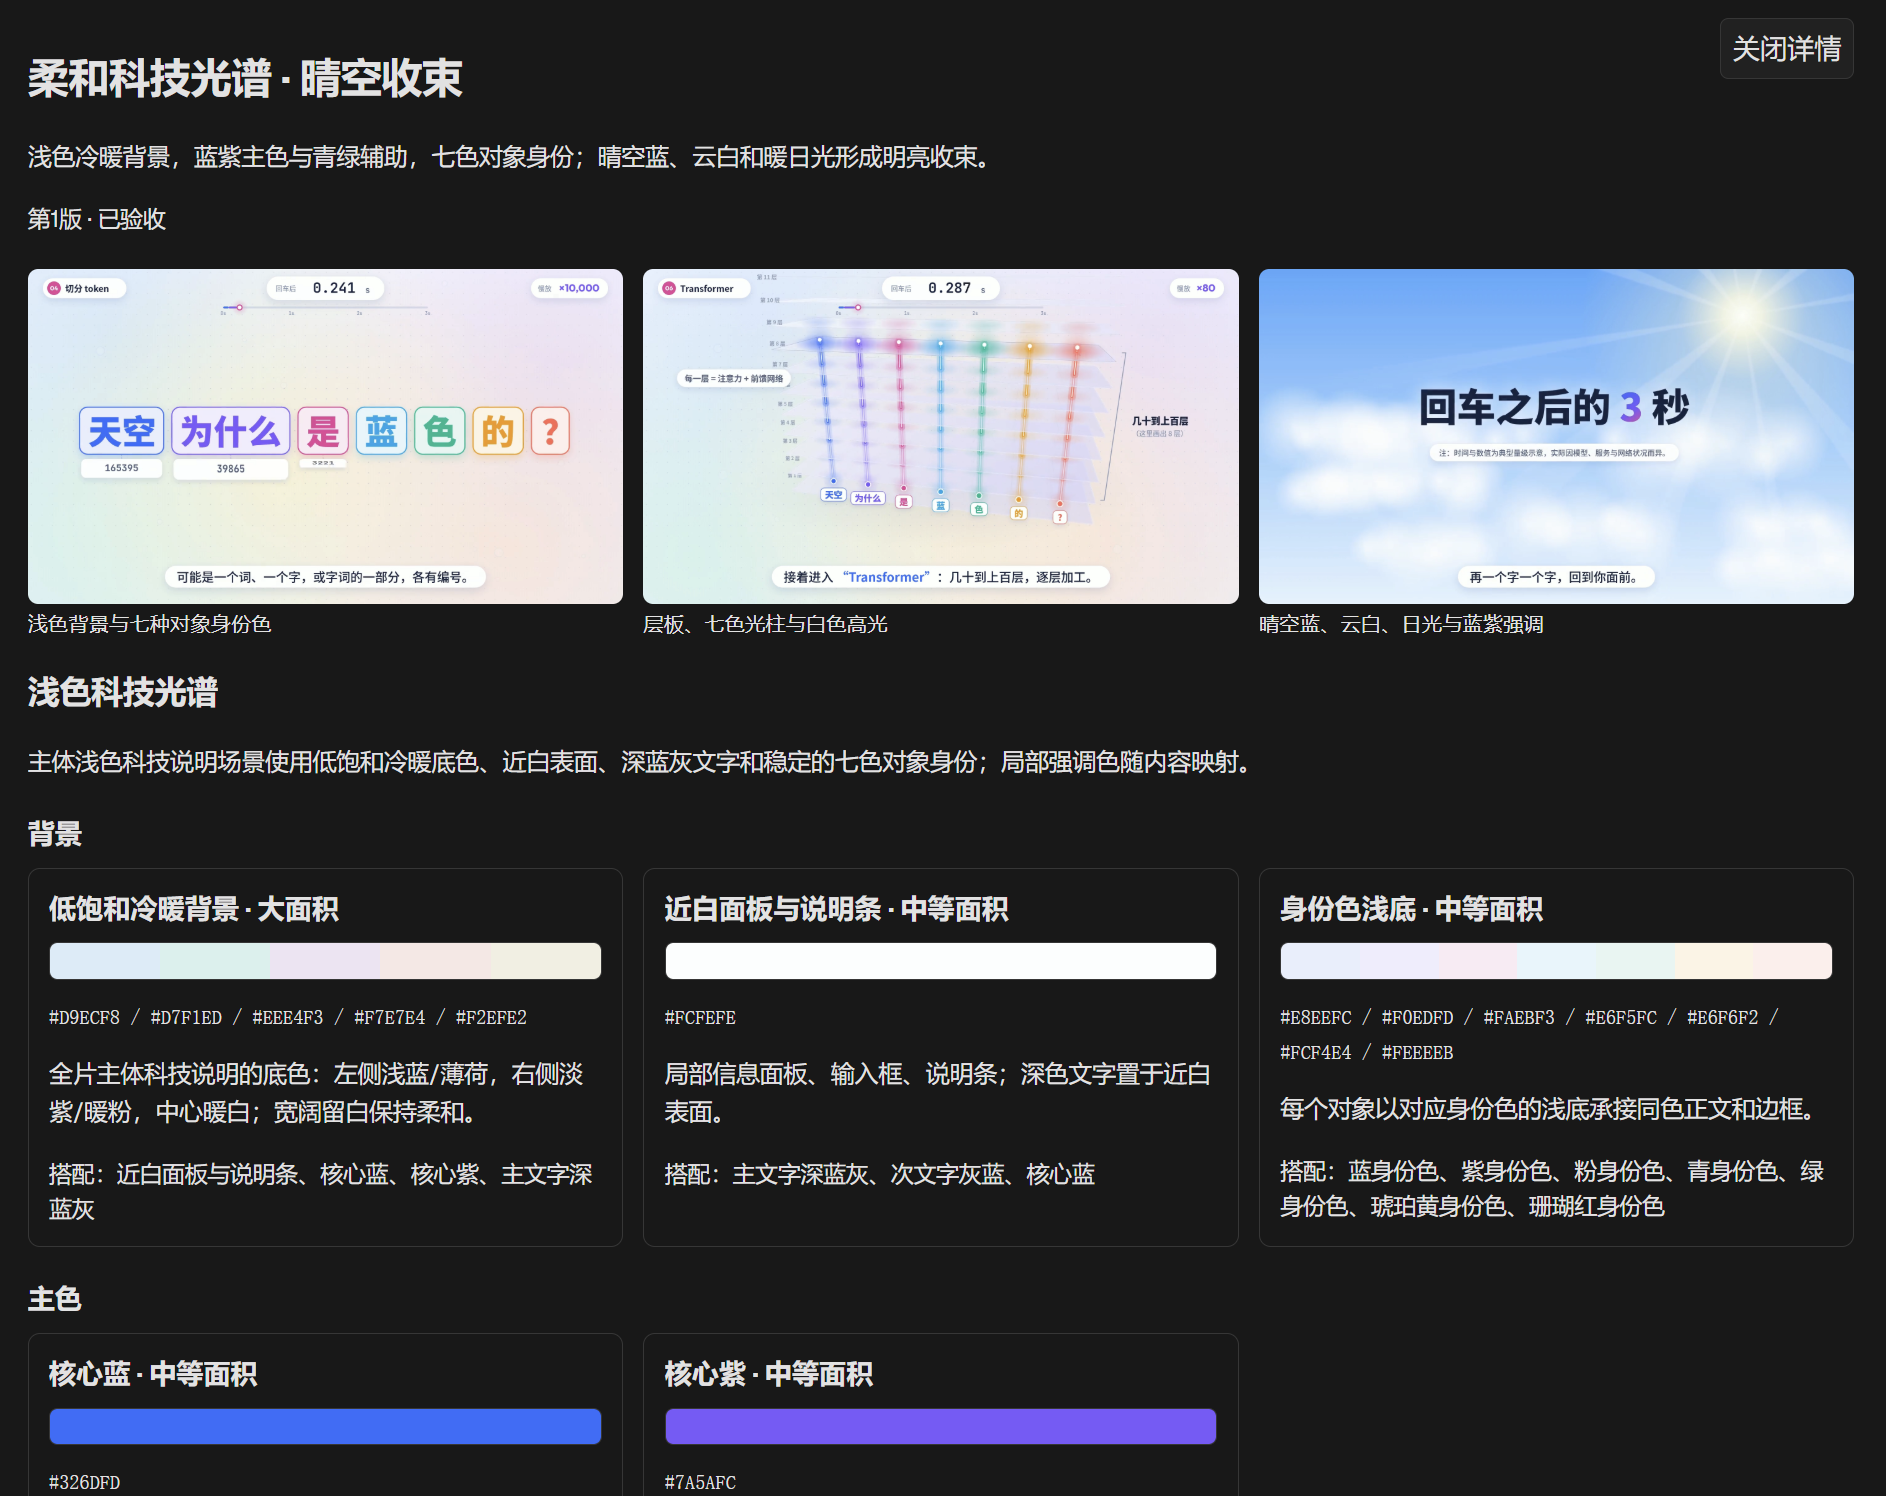Click the card title 核心紫 · 中等面积
Image resolution: width=1886 pixels, height=1496 pixels.
(x=769, y=1374)
